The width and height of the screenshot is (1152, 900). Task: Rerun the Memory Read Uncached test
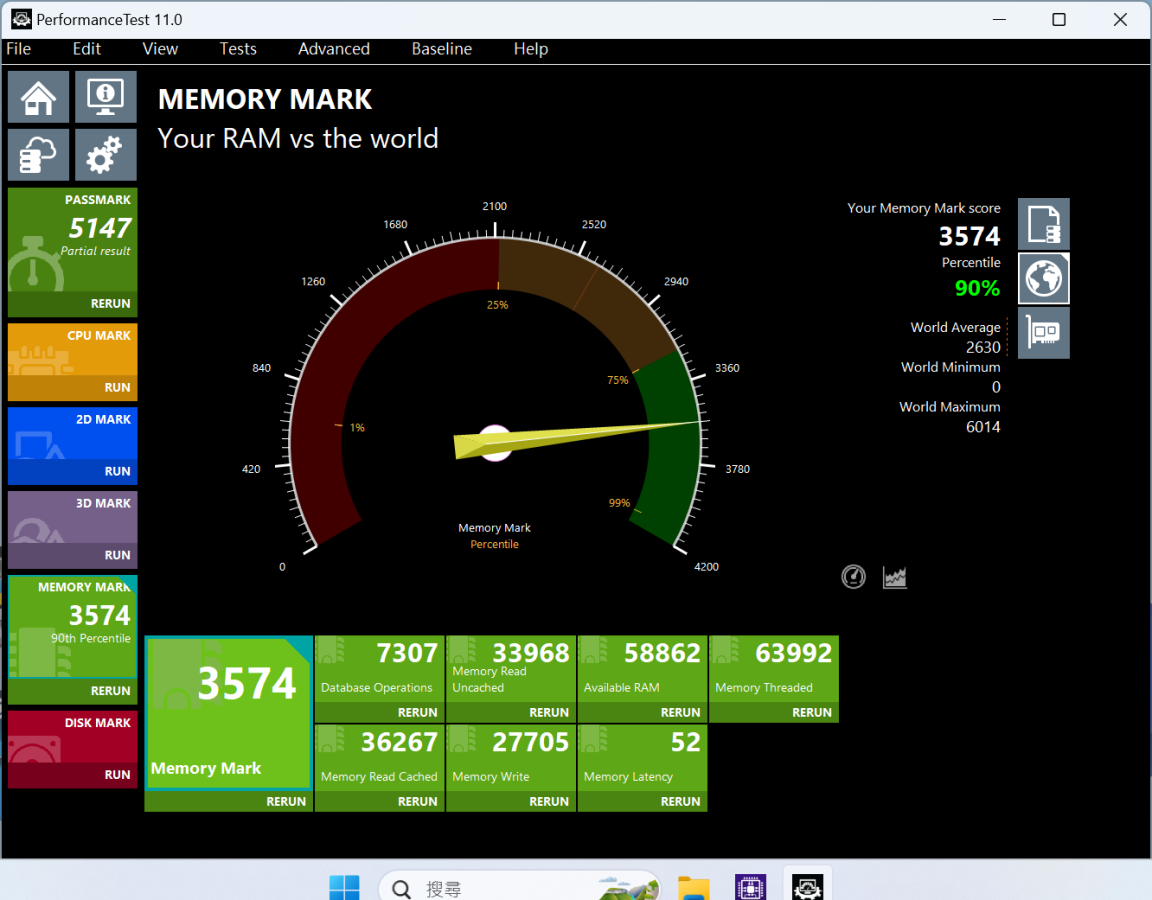click(x=511, y=712)
